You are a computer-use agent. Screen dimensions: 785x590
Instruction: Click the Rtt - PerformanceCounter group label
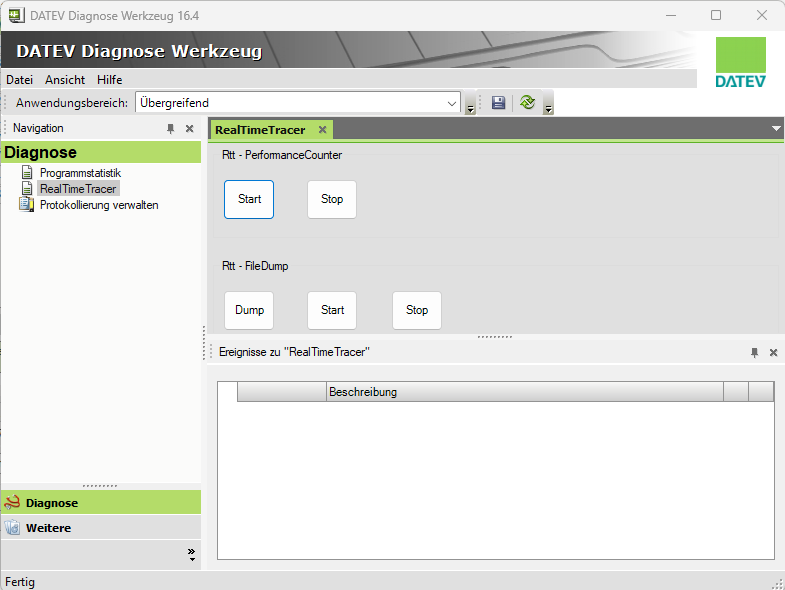click(282, 155)
